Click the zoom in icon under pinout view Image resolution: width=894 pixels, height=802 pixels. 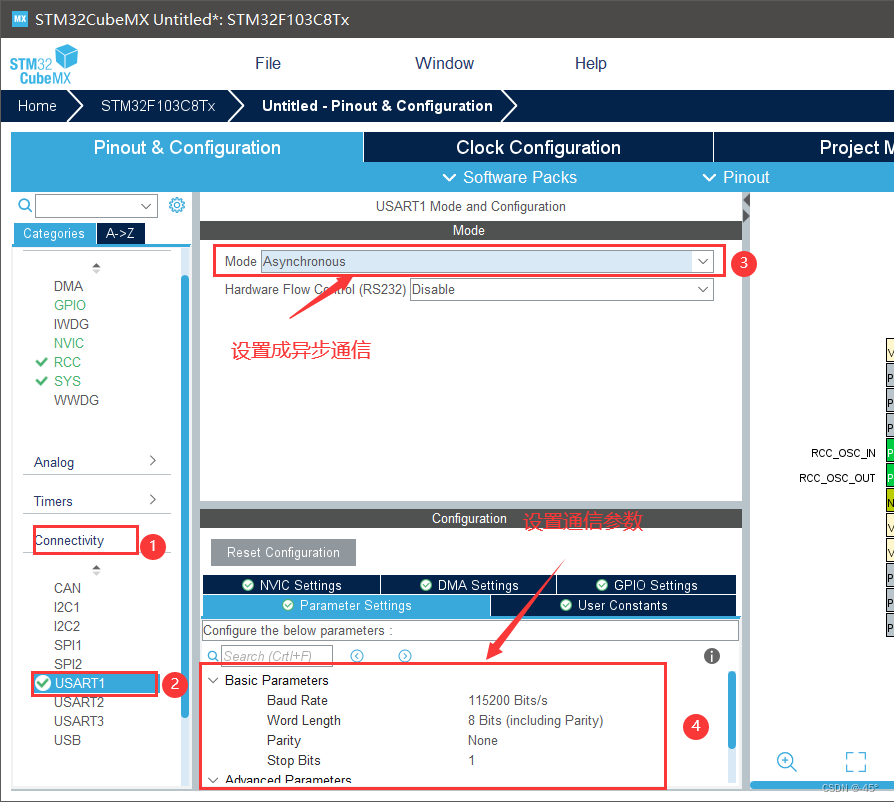click(x=786, y=762)
